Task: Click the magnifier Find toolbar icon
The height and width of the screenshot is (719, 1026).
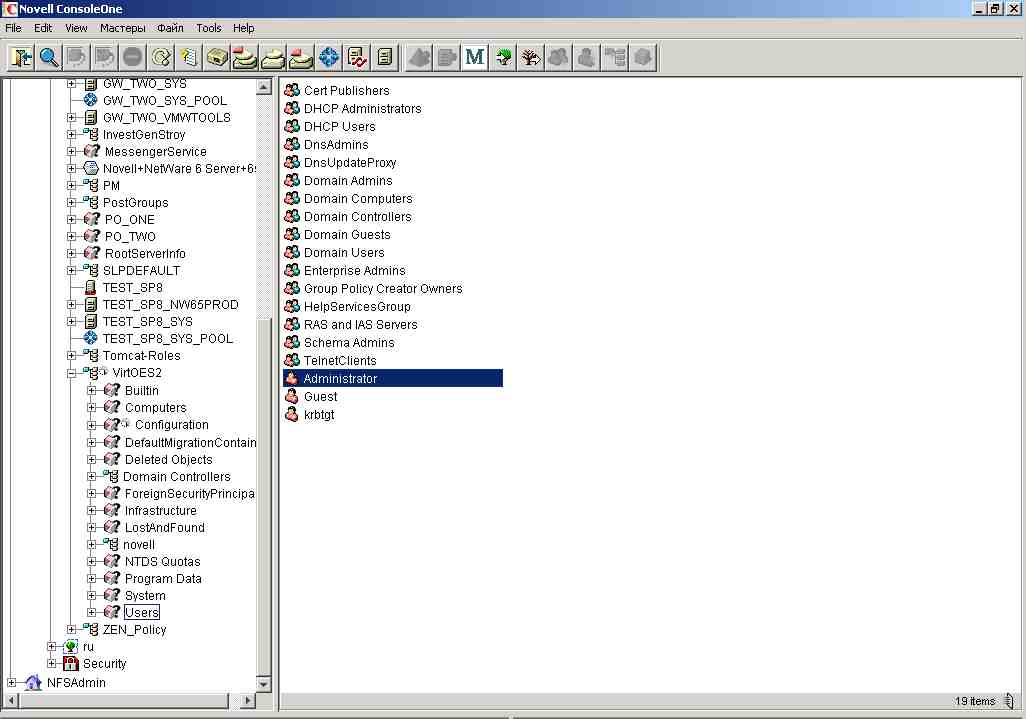Action: coord(49,58)
